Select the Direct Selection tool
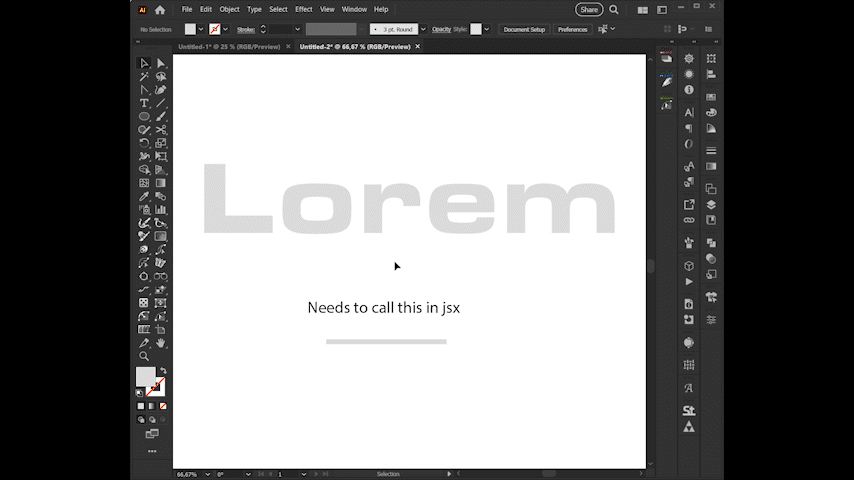Viewport: 854px width, 480px height. (161, 63)
